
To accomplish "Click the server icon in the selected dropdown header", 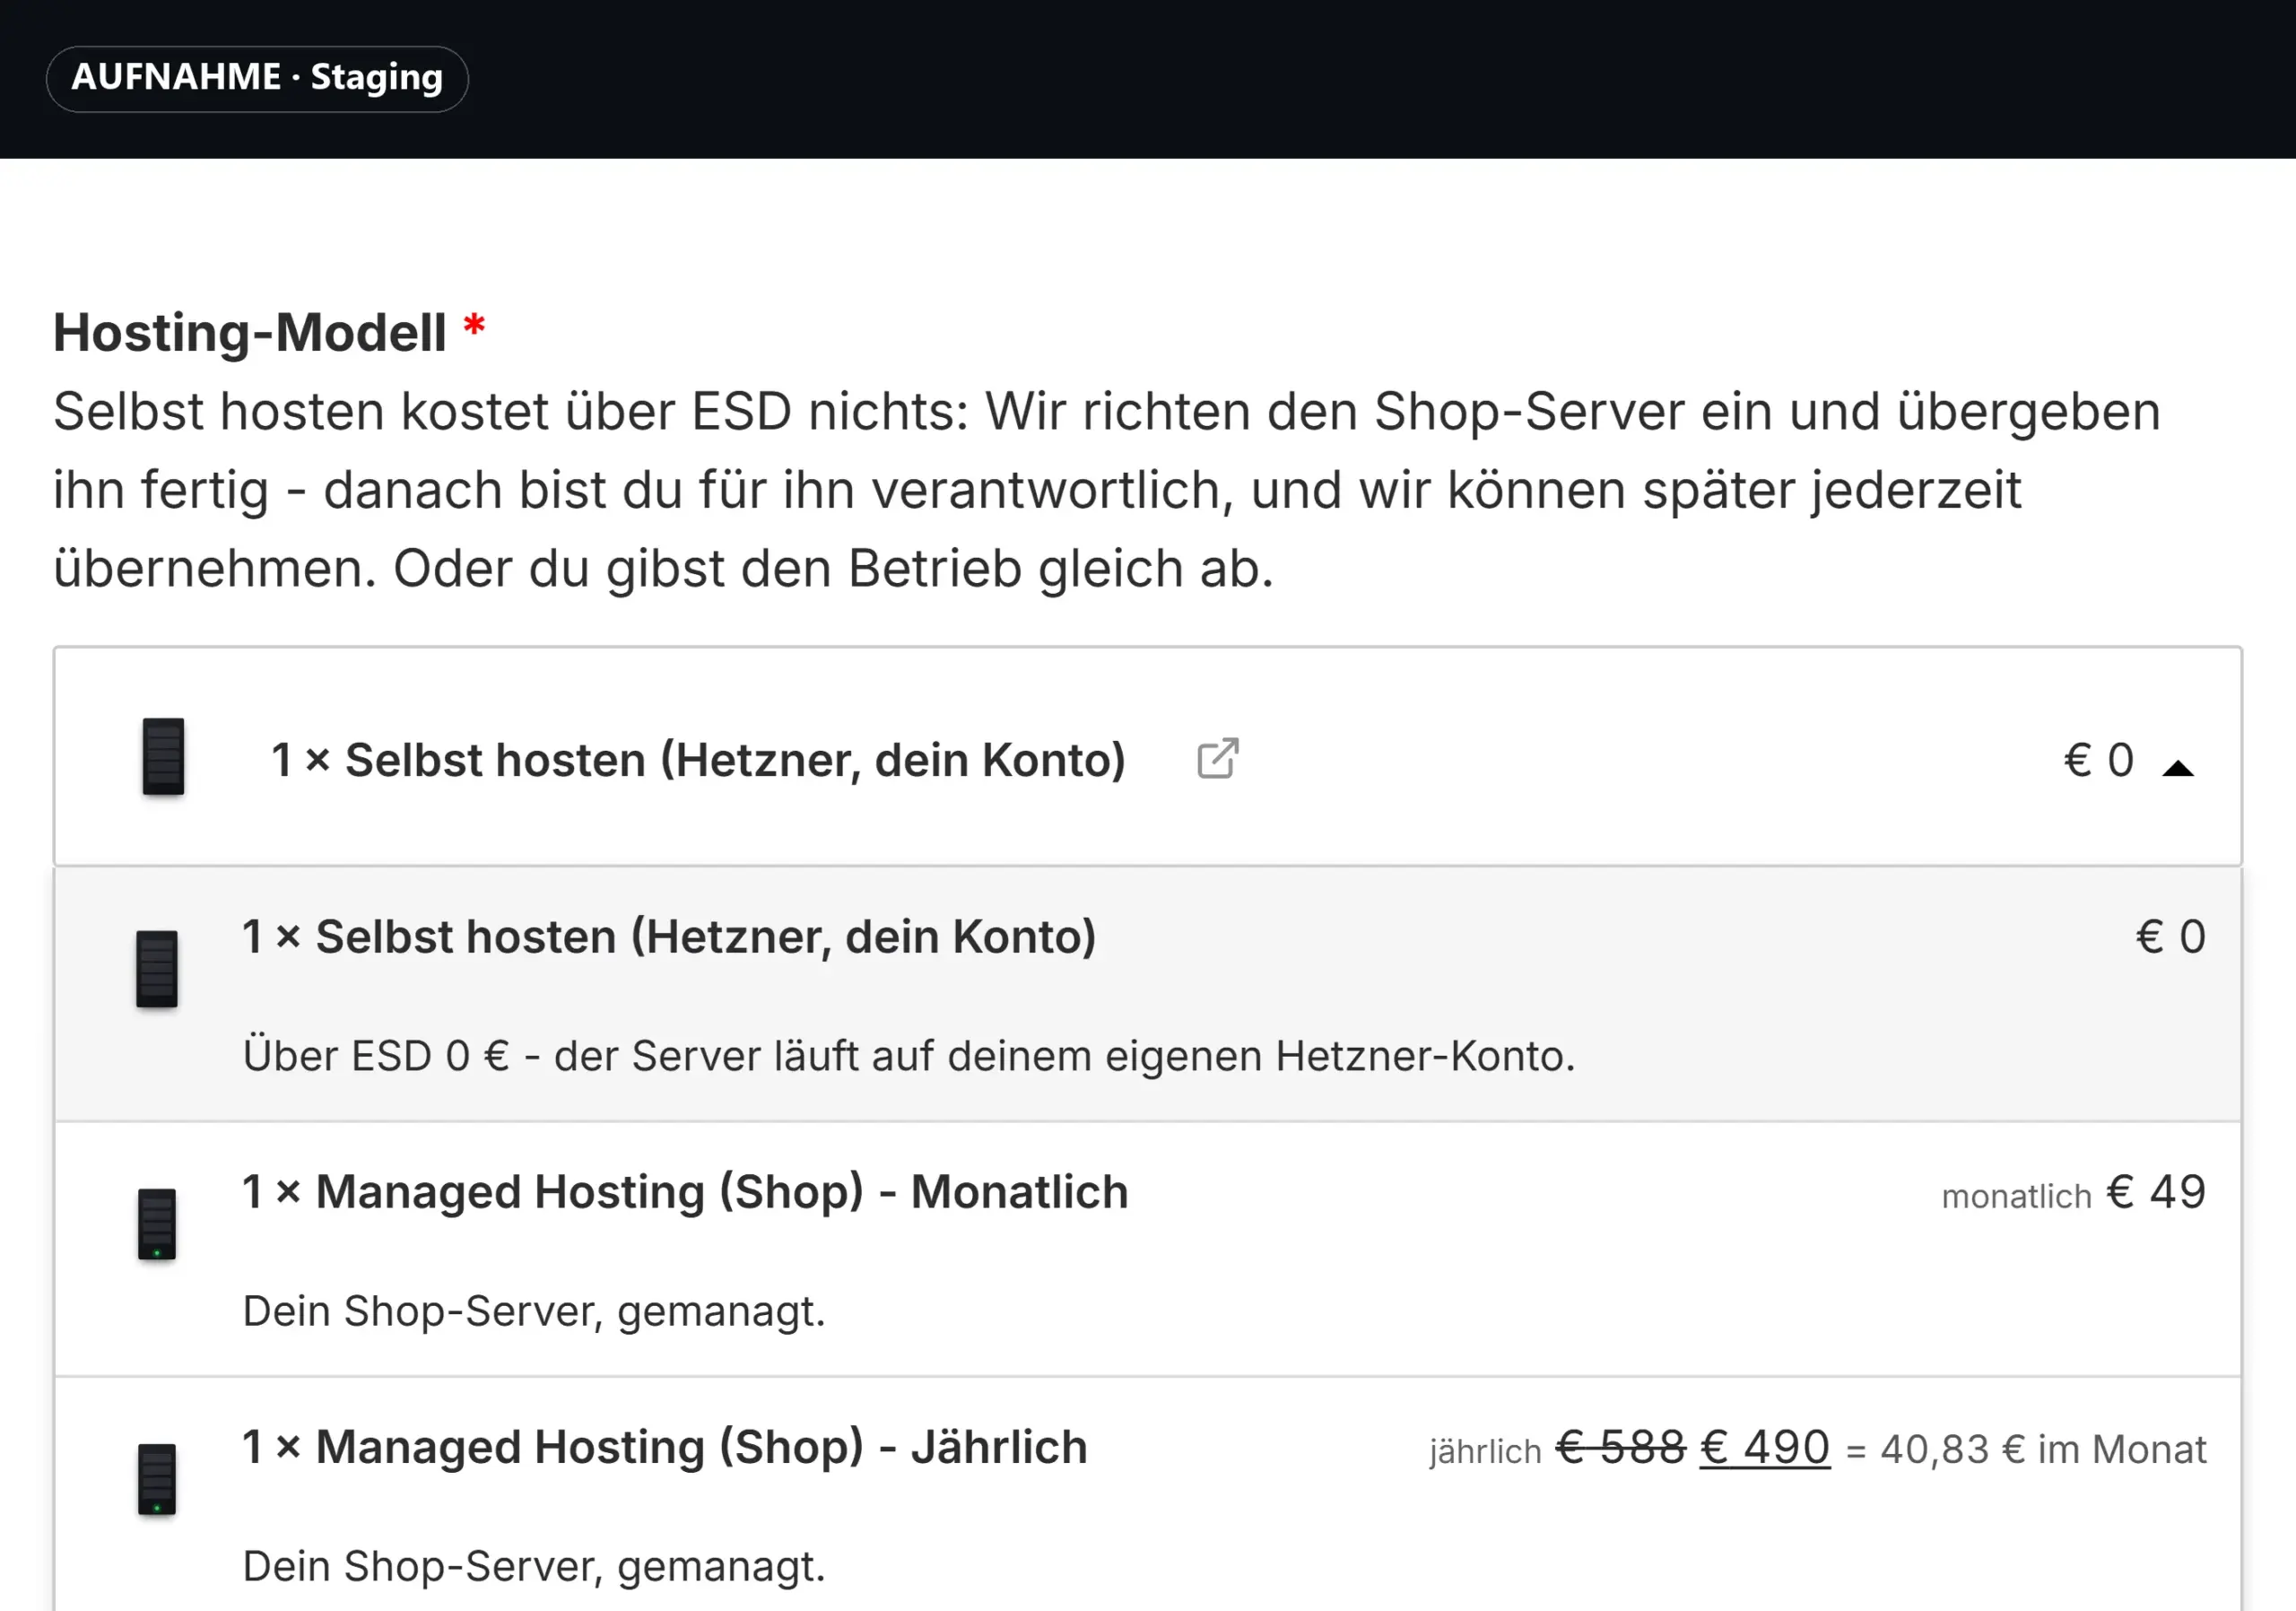I will (163, 757).
